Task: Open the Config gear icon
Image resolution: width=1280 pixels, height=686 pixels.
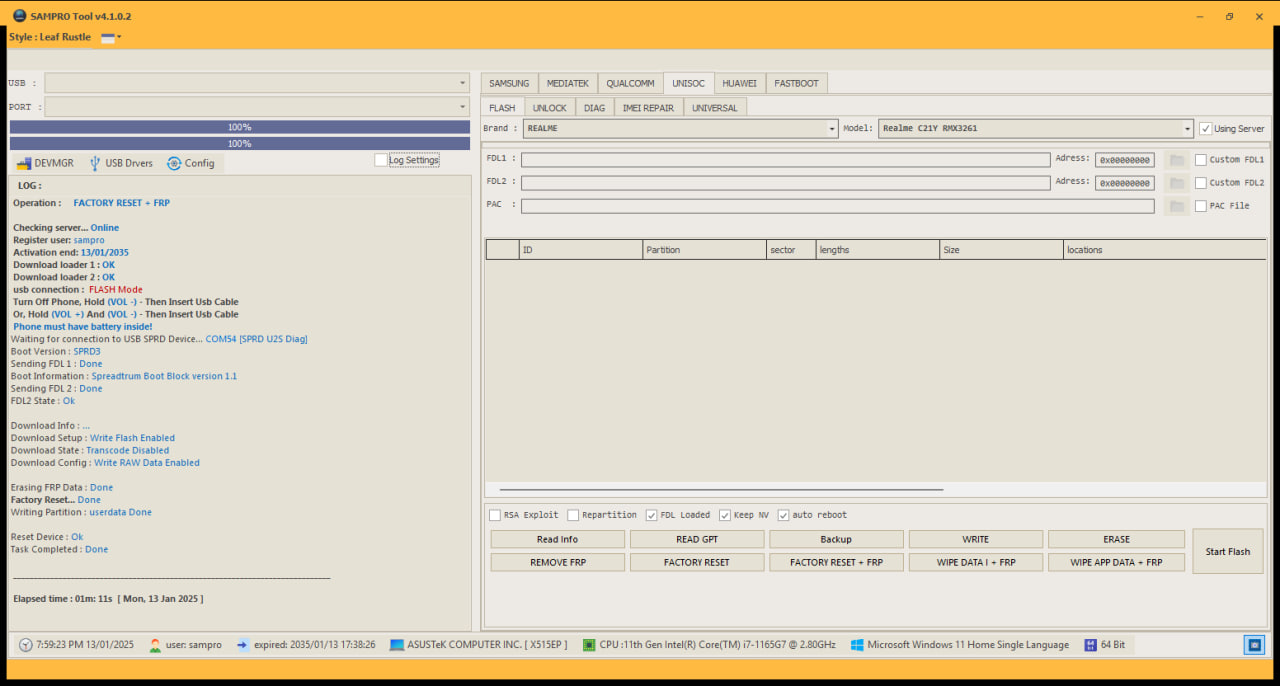Action: [174, 163]
